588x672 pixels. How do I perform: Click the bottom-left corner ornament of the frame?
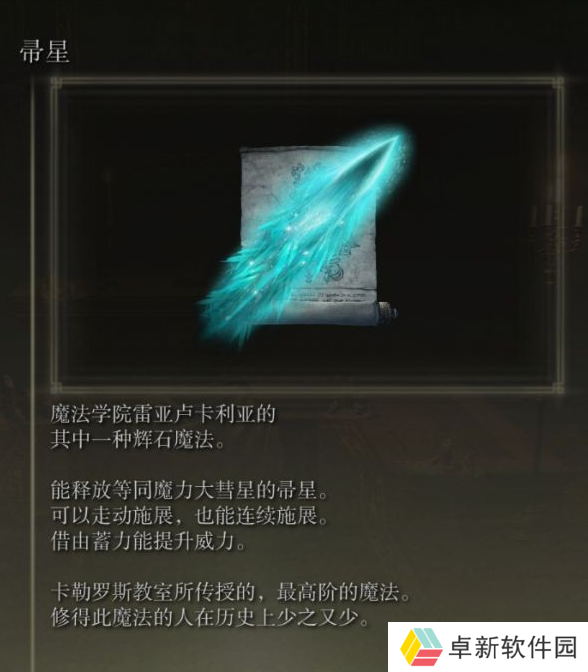pos(56,389)
